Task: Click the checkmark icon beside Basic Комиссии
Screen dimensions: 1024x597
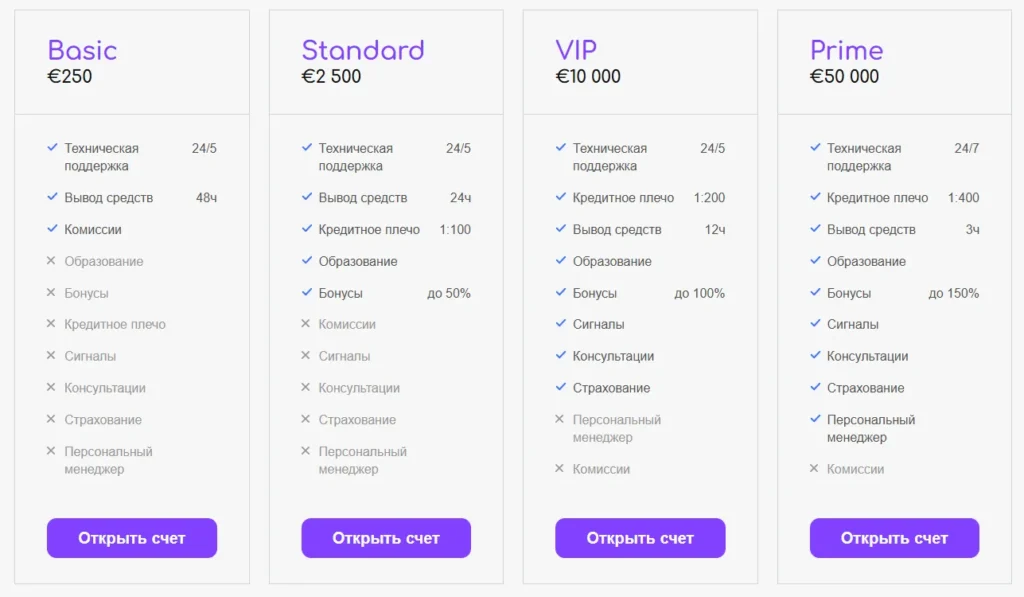Action: click(x=52, y=229)
